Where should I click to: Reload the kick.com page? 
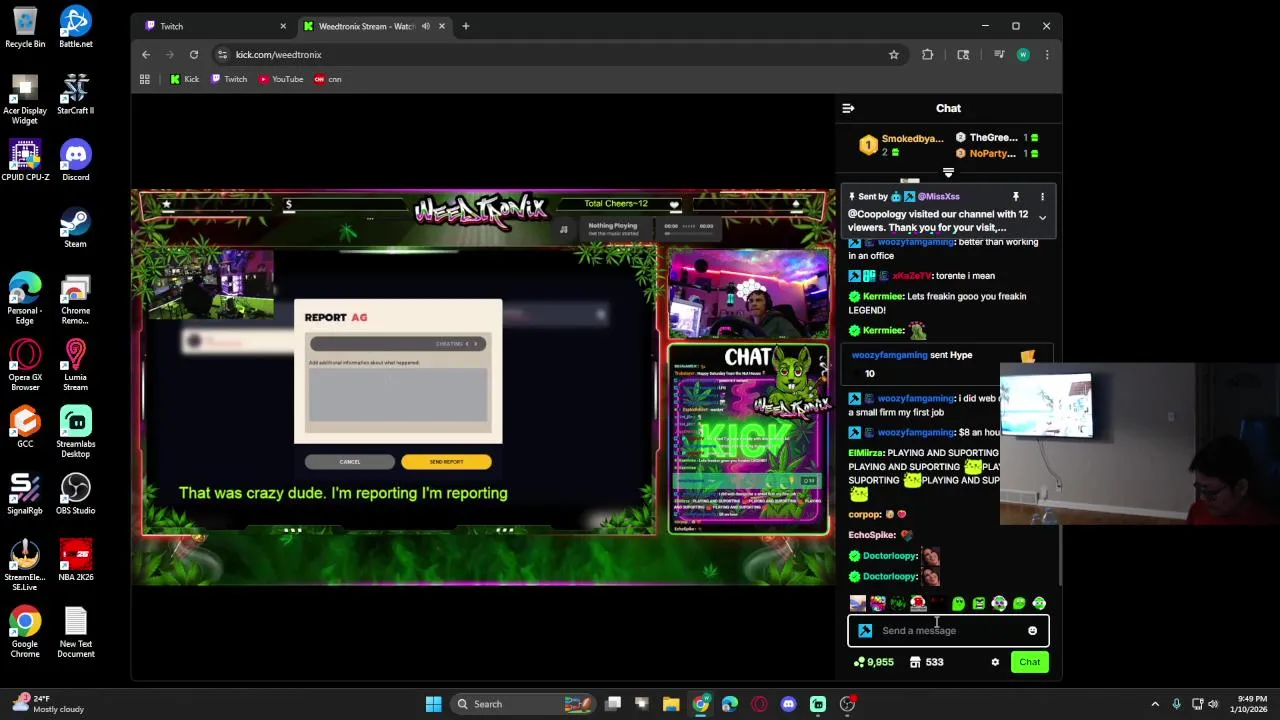pyautogui.click(x=194, y=55)
